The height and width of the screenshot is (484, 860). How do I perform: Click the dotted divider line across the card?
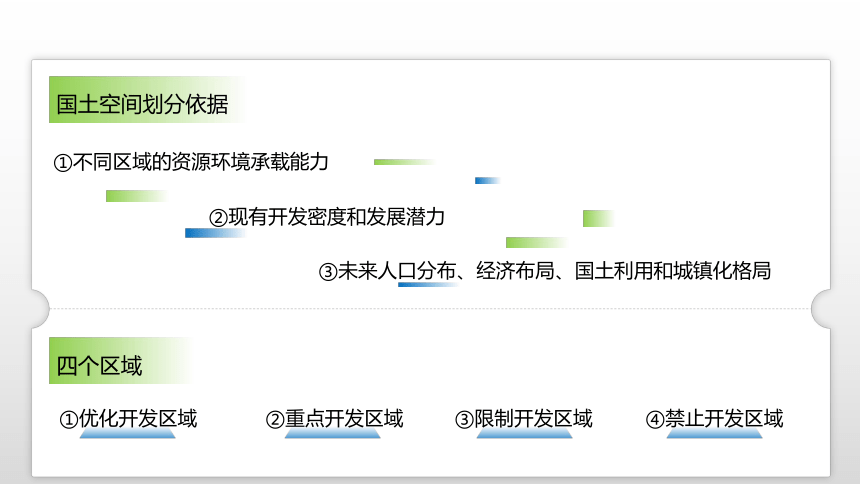click(431, 308)
